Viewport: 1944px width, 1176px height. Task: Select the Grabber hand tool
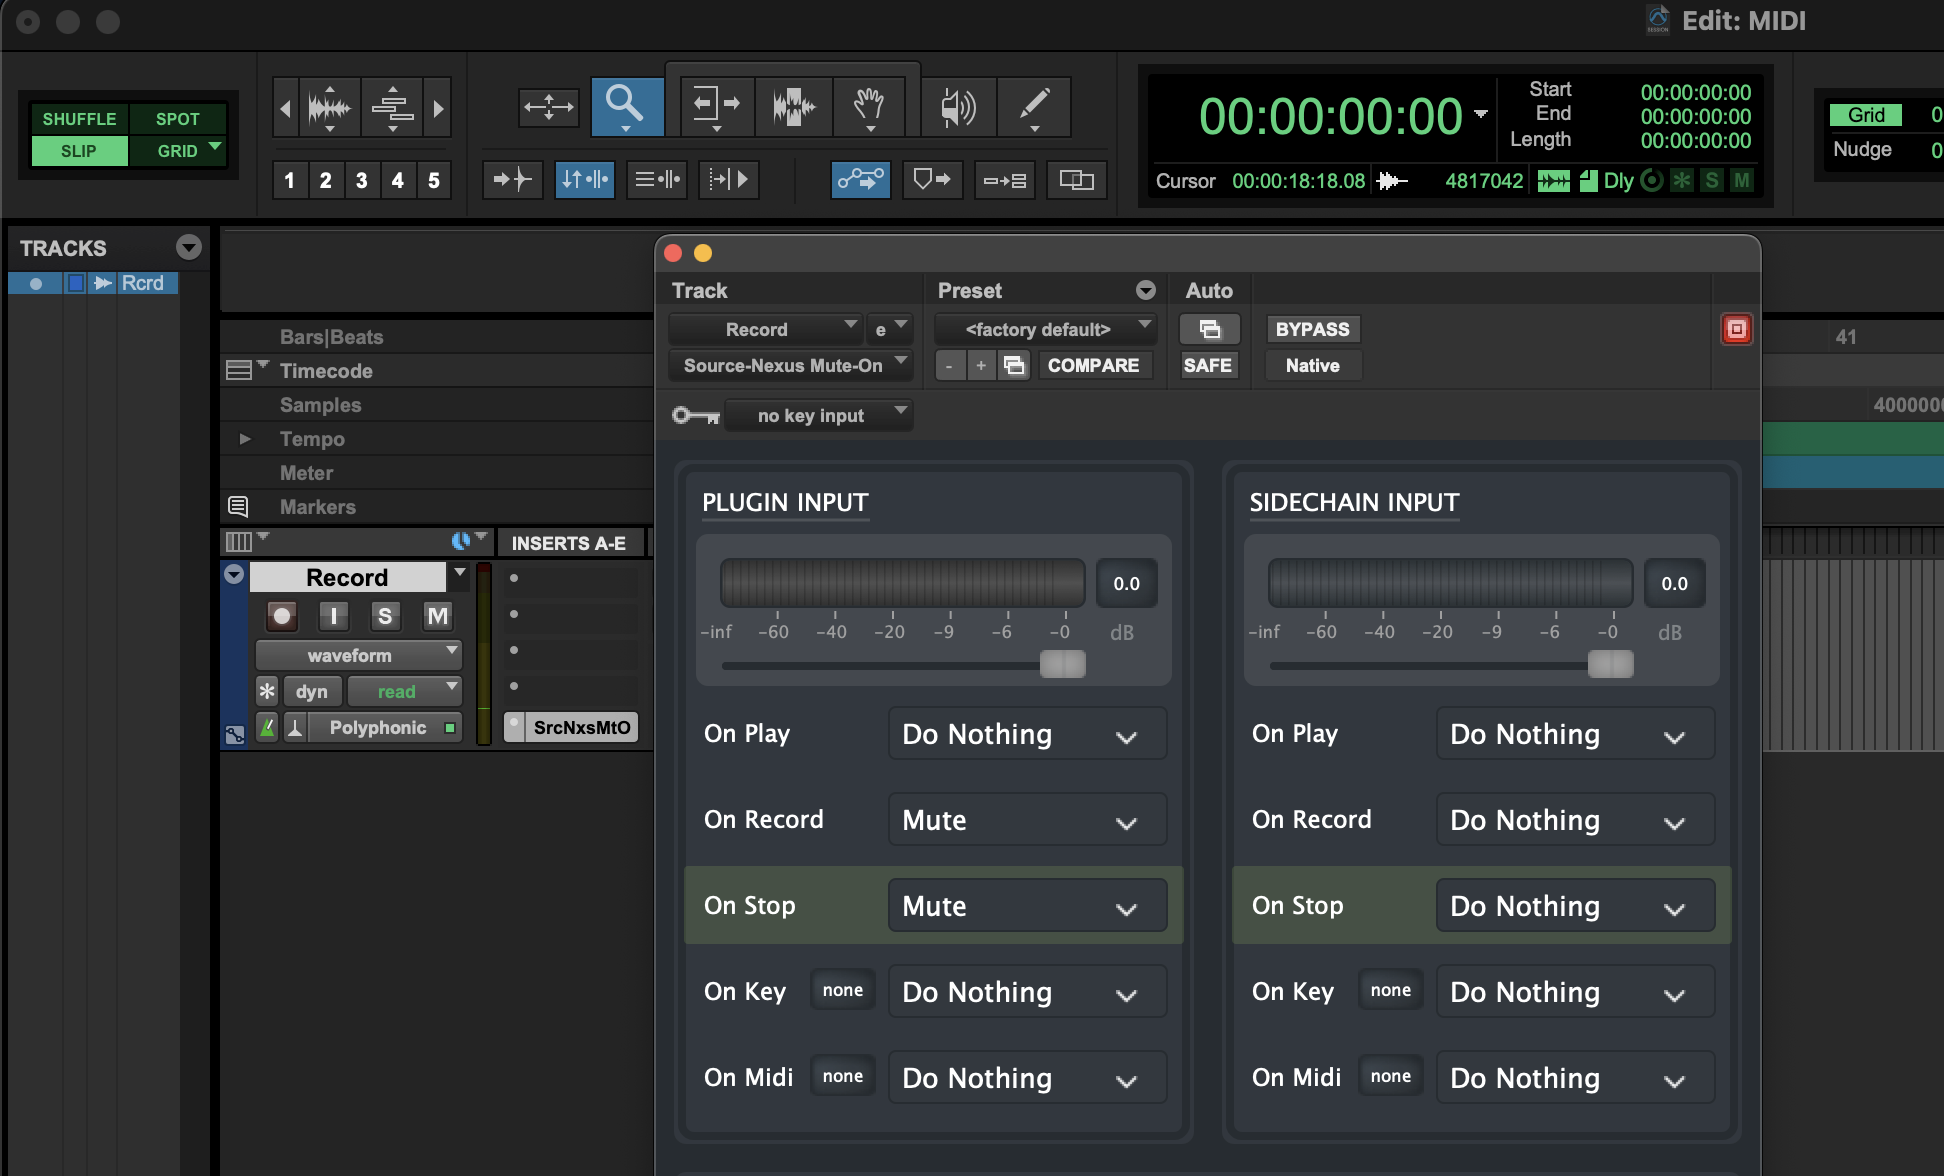pyautogui.click(x=869, y=105)
